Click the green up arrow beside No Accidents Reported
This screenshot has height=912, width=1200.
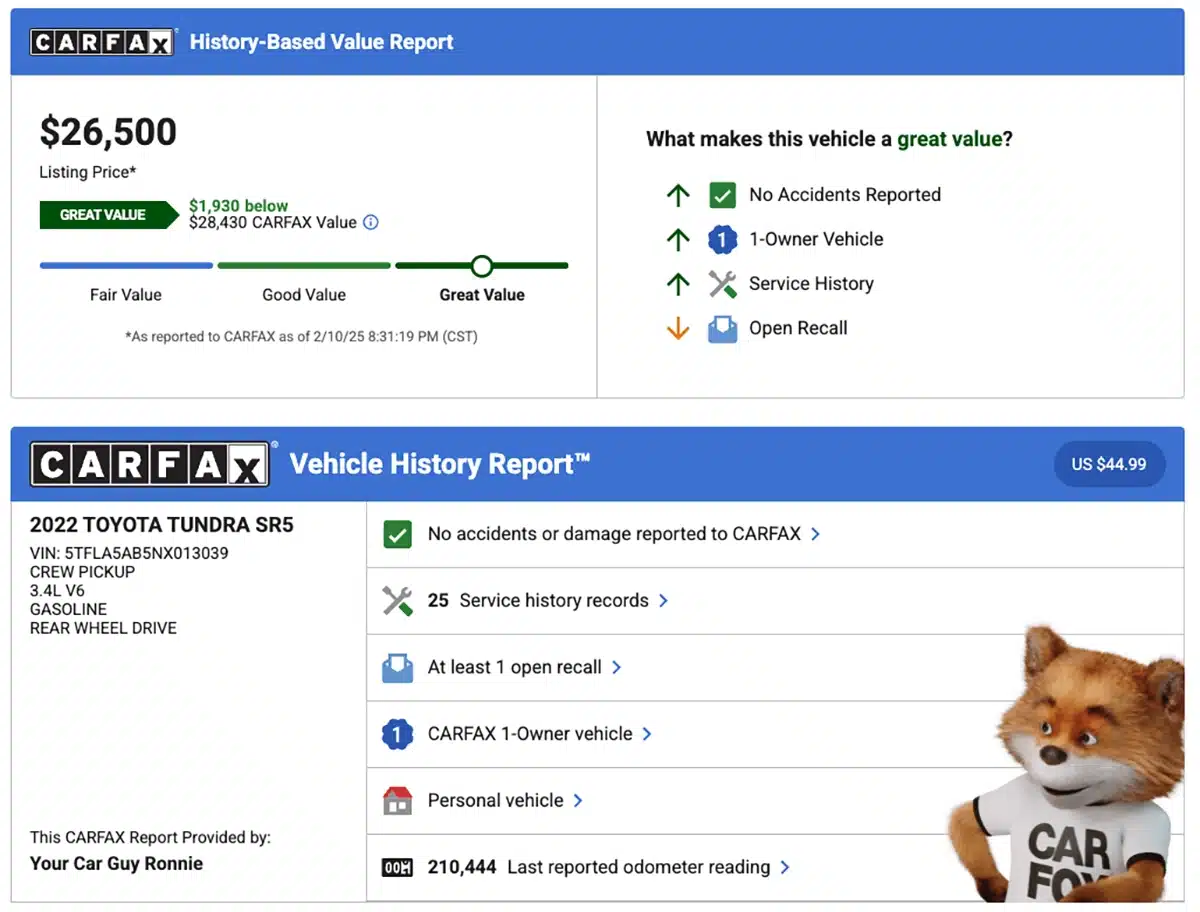click(678, 195)
